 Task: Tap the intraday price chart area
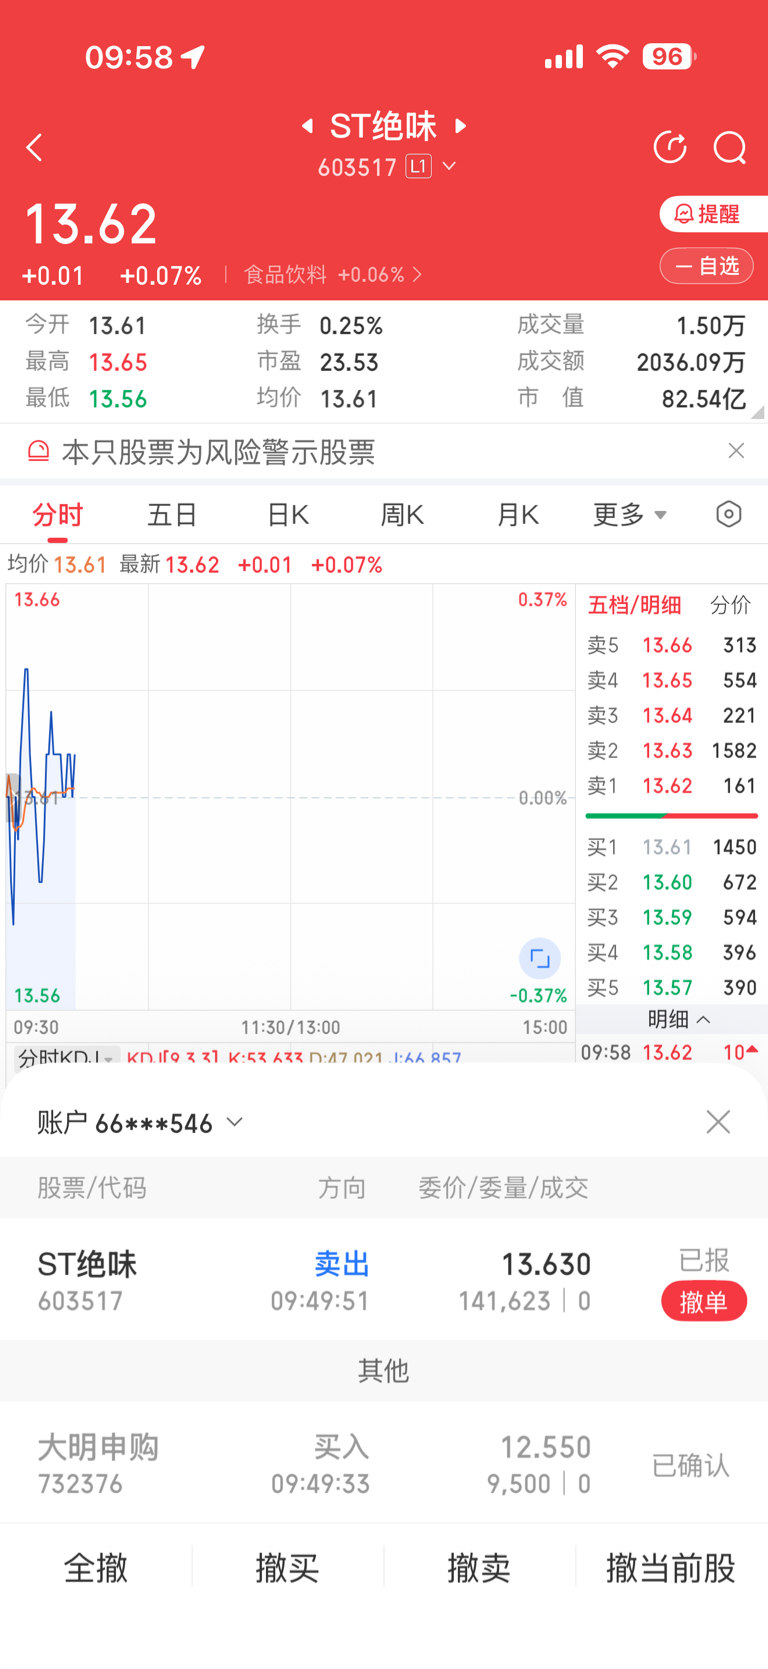pyautogui.click(x=290, y=797)
